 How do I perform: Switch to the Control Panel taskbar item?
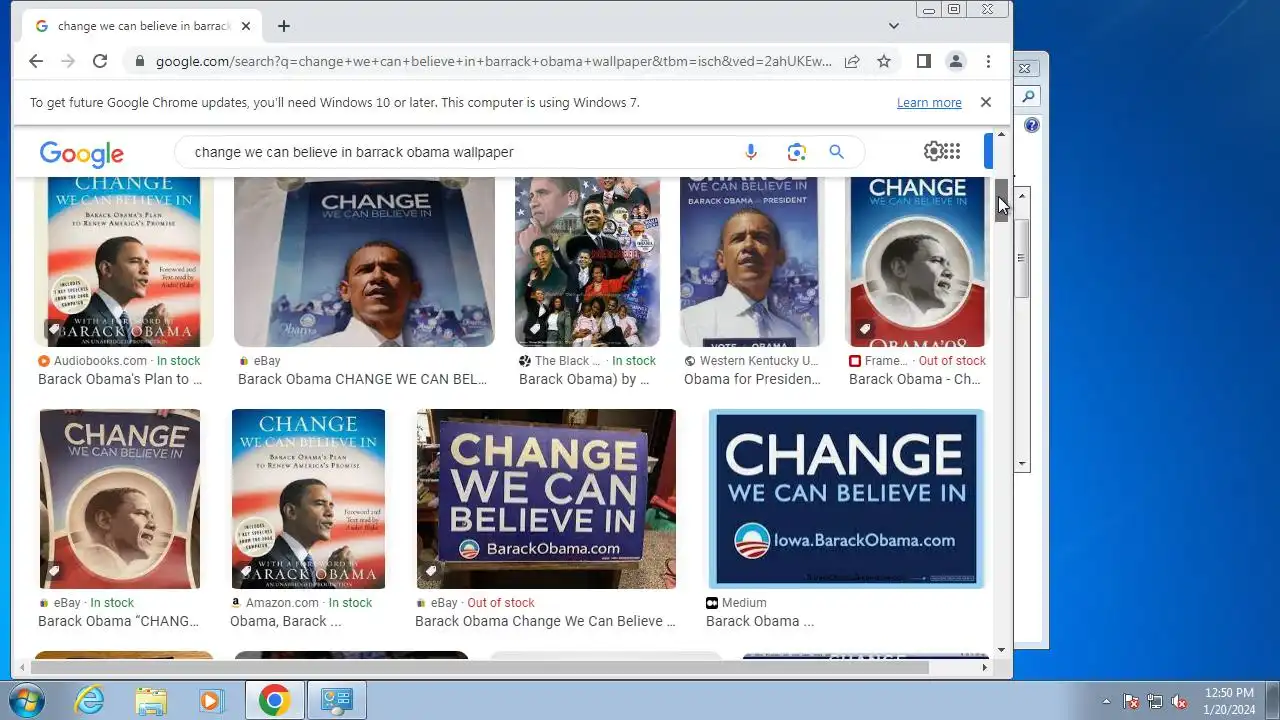pyautogui.click(x=336, y=700)
